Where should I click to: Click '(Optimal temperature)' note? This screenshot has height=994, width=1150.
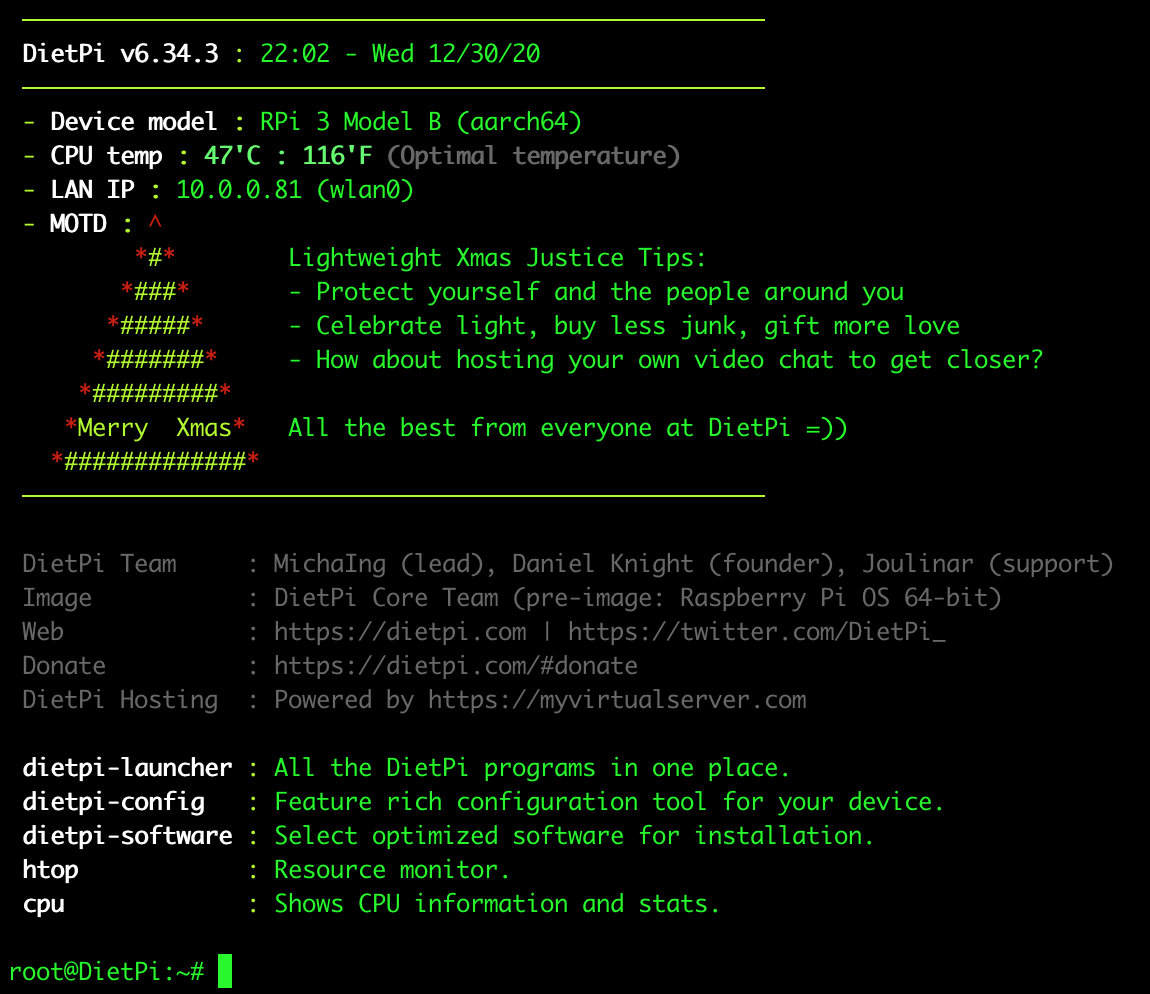tap(533, 156)
